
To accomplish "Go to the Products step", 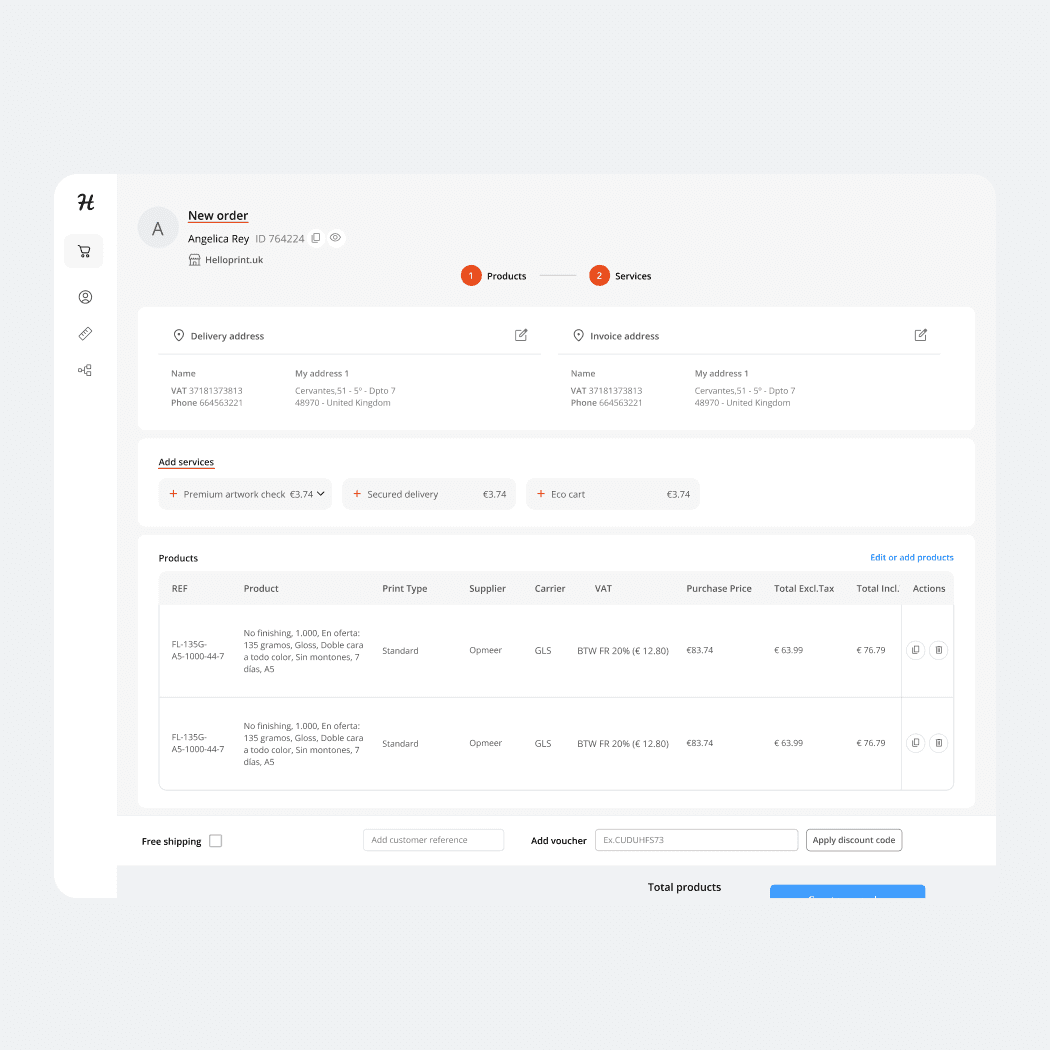I will [x=494, y=275].
